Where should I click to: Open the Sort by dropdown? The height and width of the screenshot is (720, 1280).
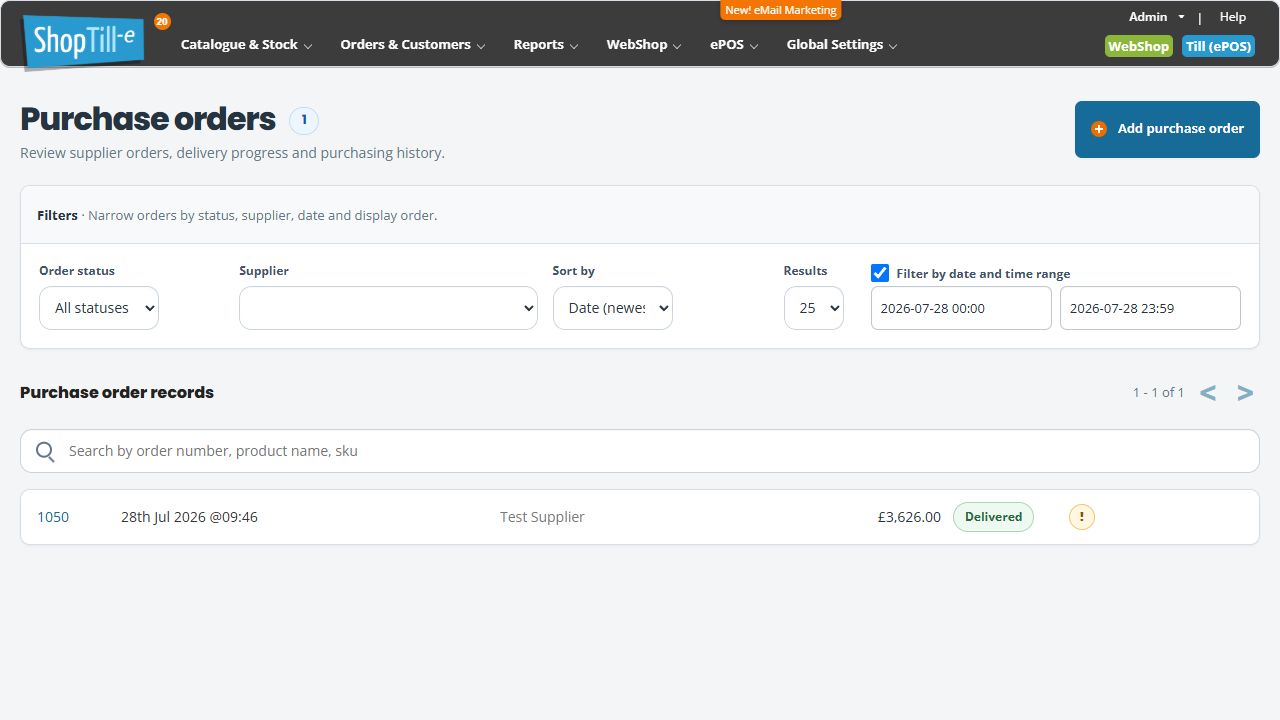613,308
